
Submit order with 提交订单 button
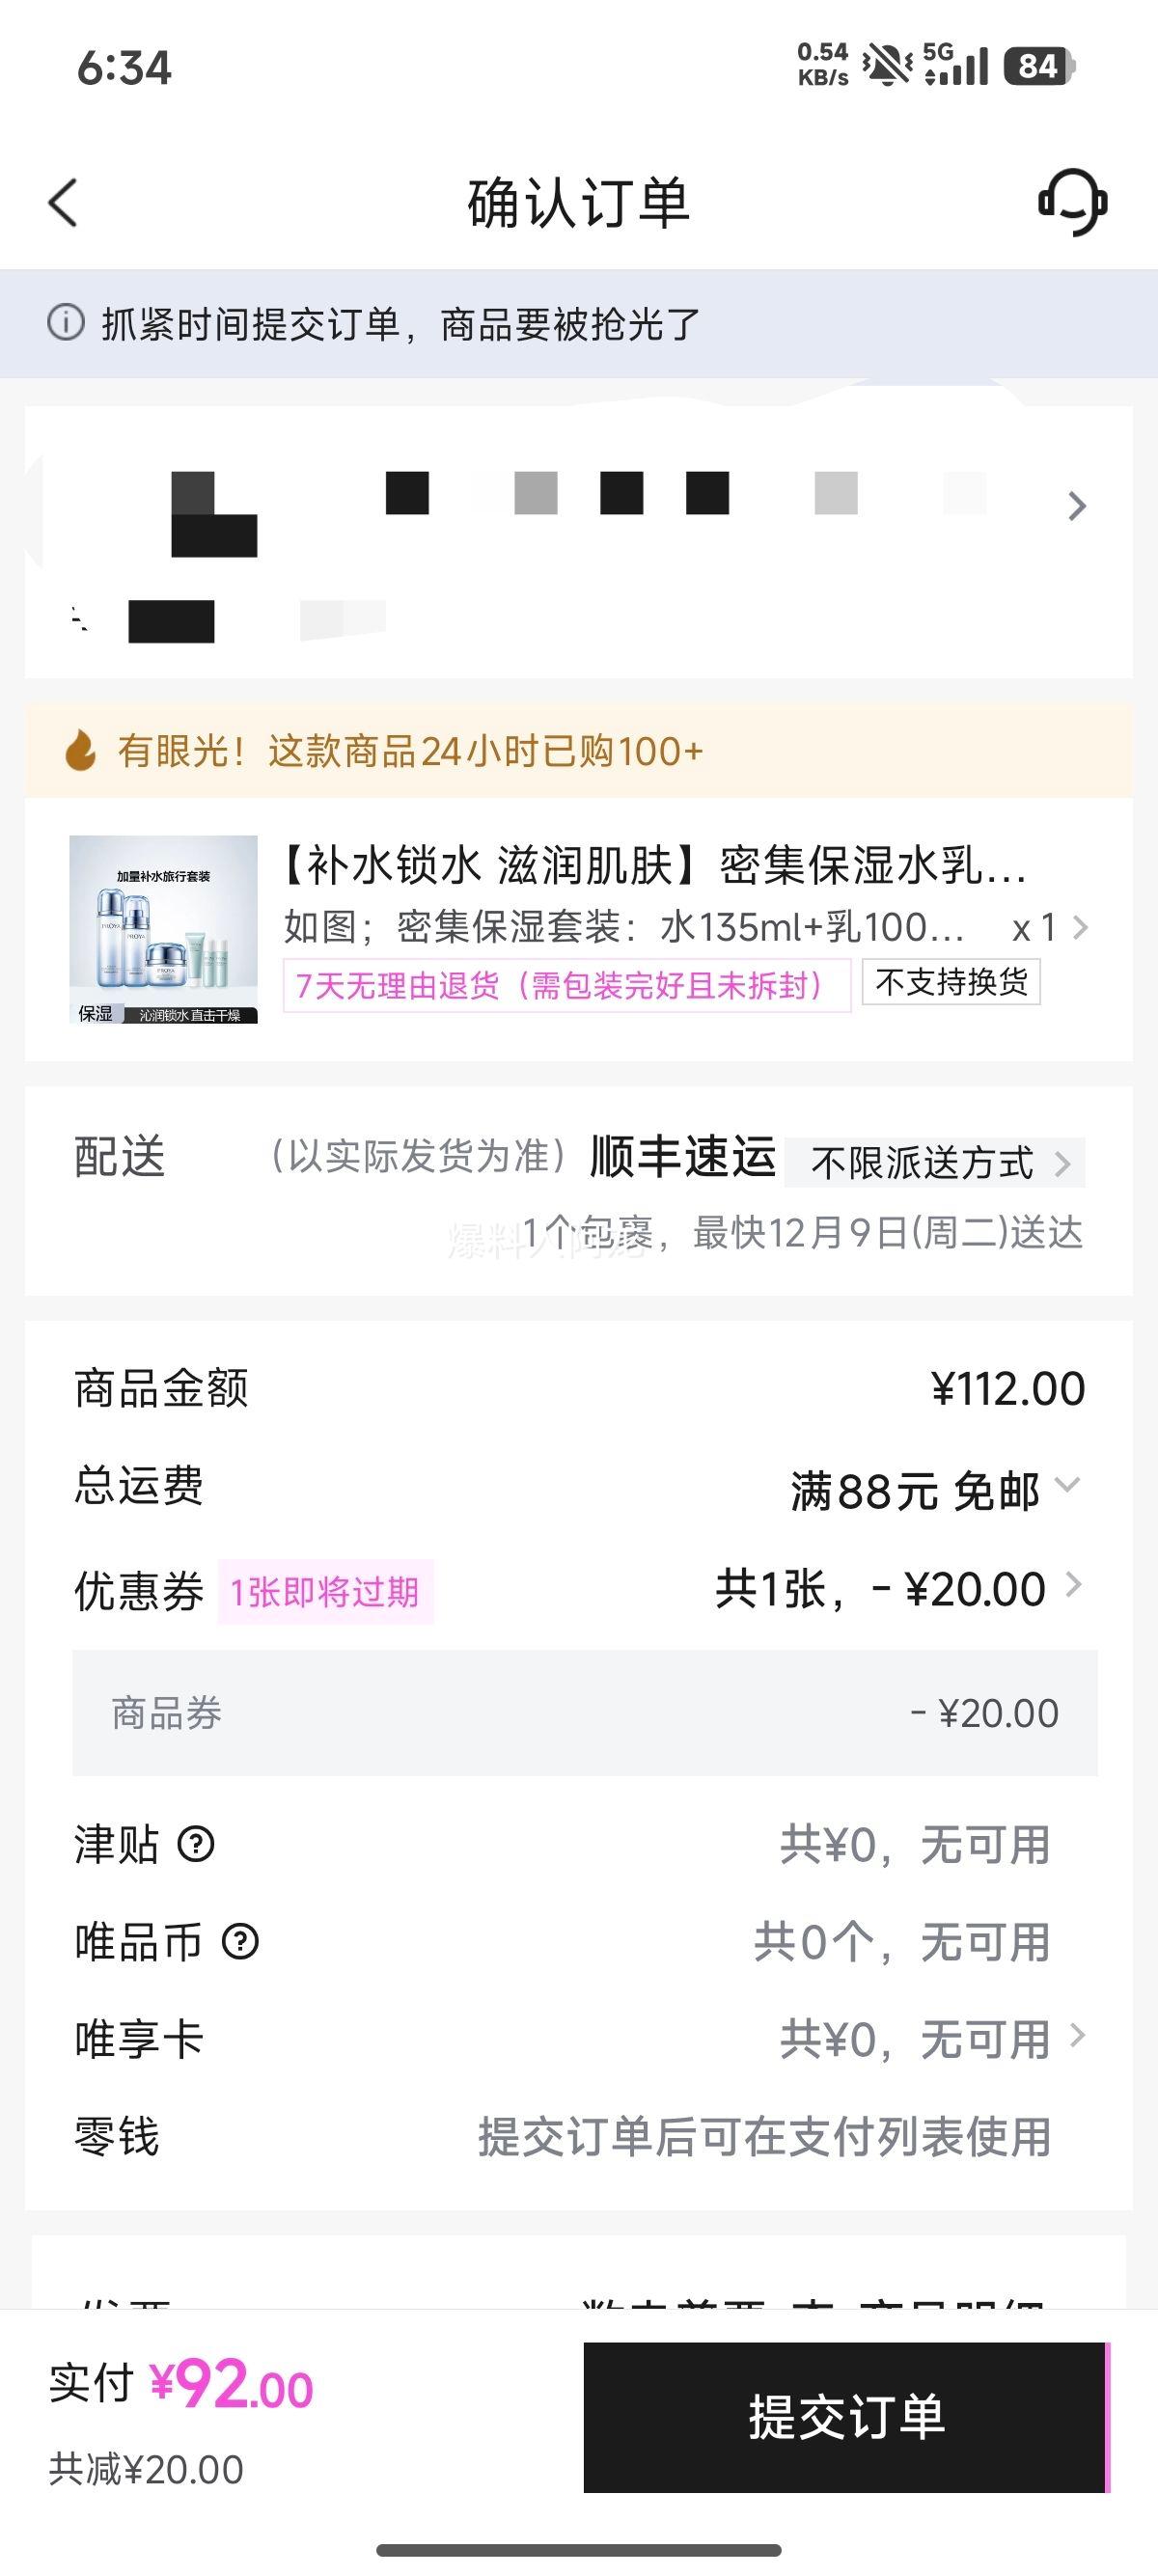846,2416
